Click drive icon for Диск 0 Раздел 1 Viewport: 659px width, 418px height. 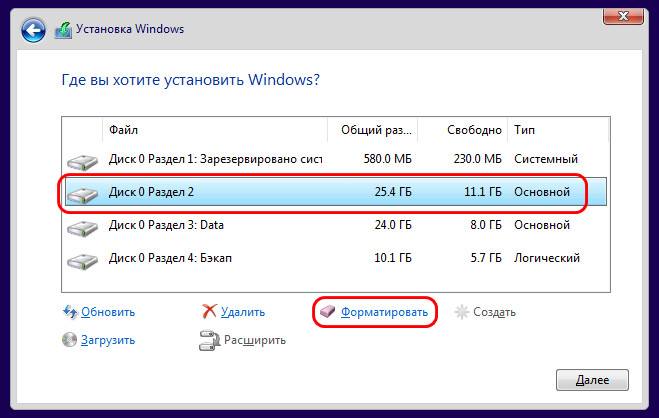coord(82,162)
